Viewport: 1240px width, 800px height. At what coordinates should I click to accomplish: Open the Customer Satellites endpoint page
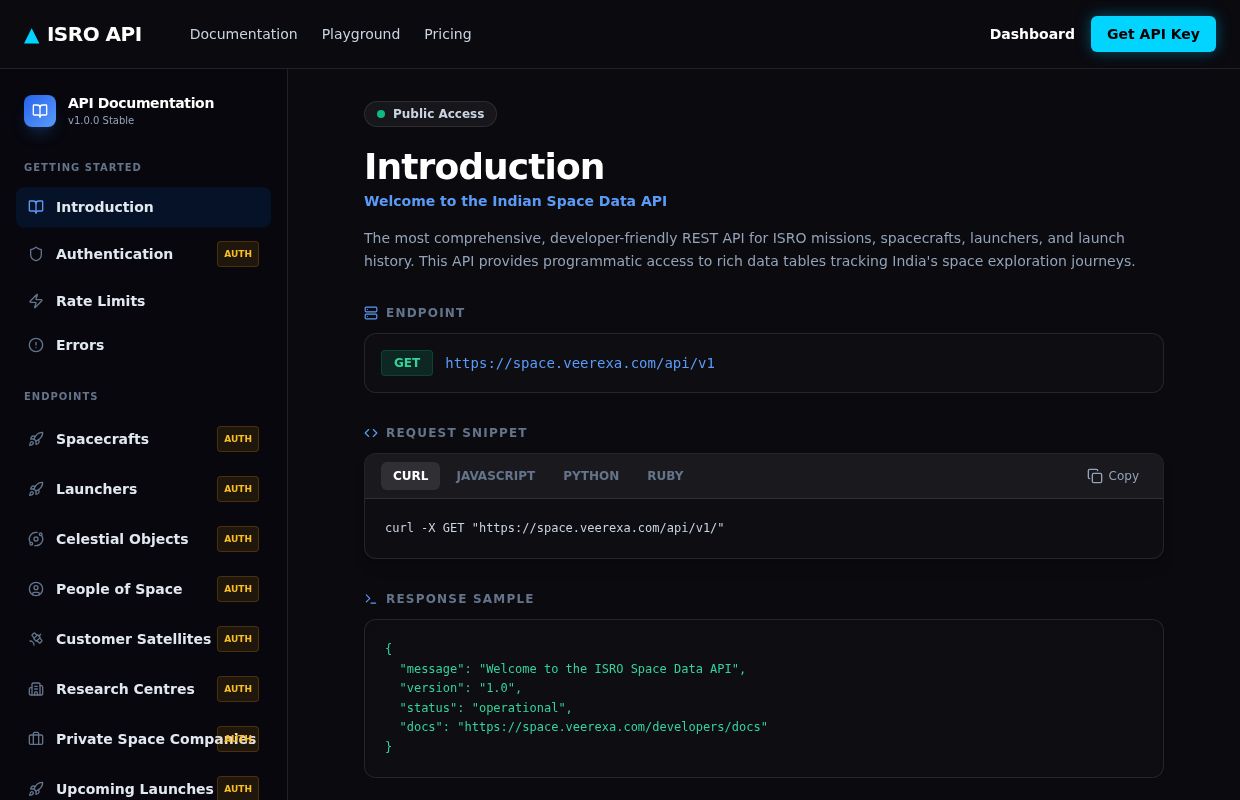pyautogui.click(x=143, y=639)
